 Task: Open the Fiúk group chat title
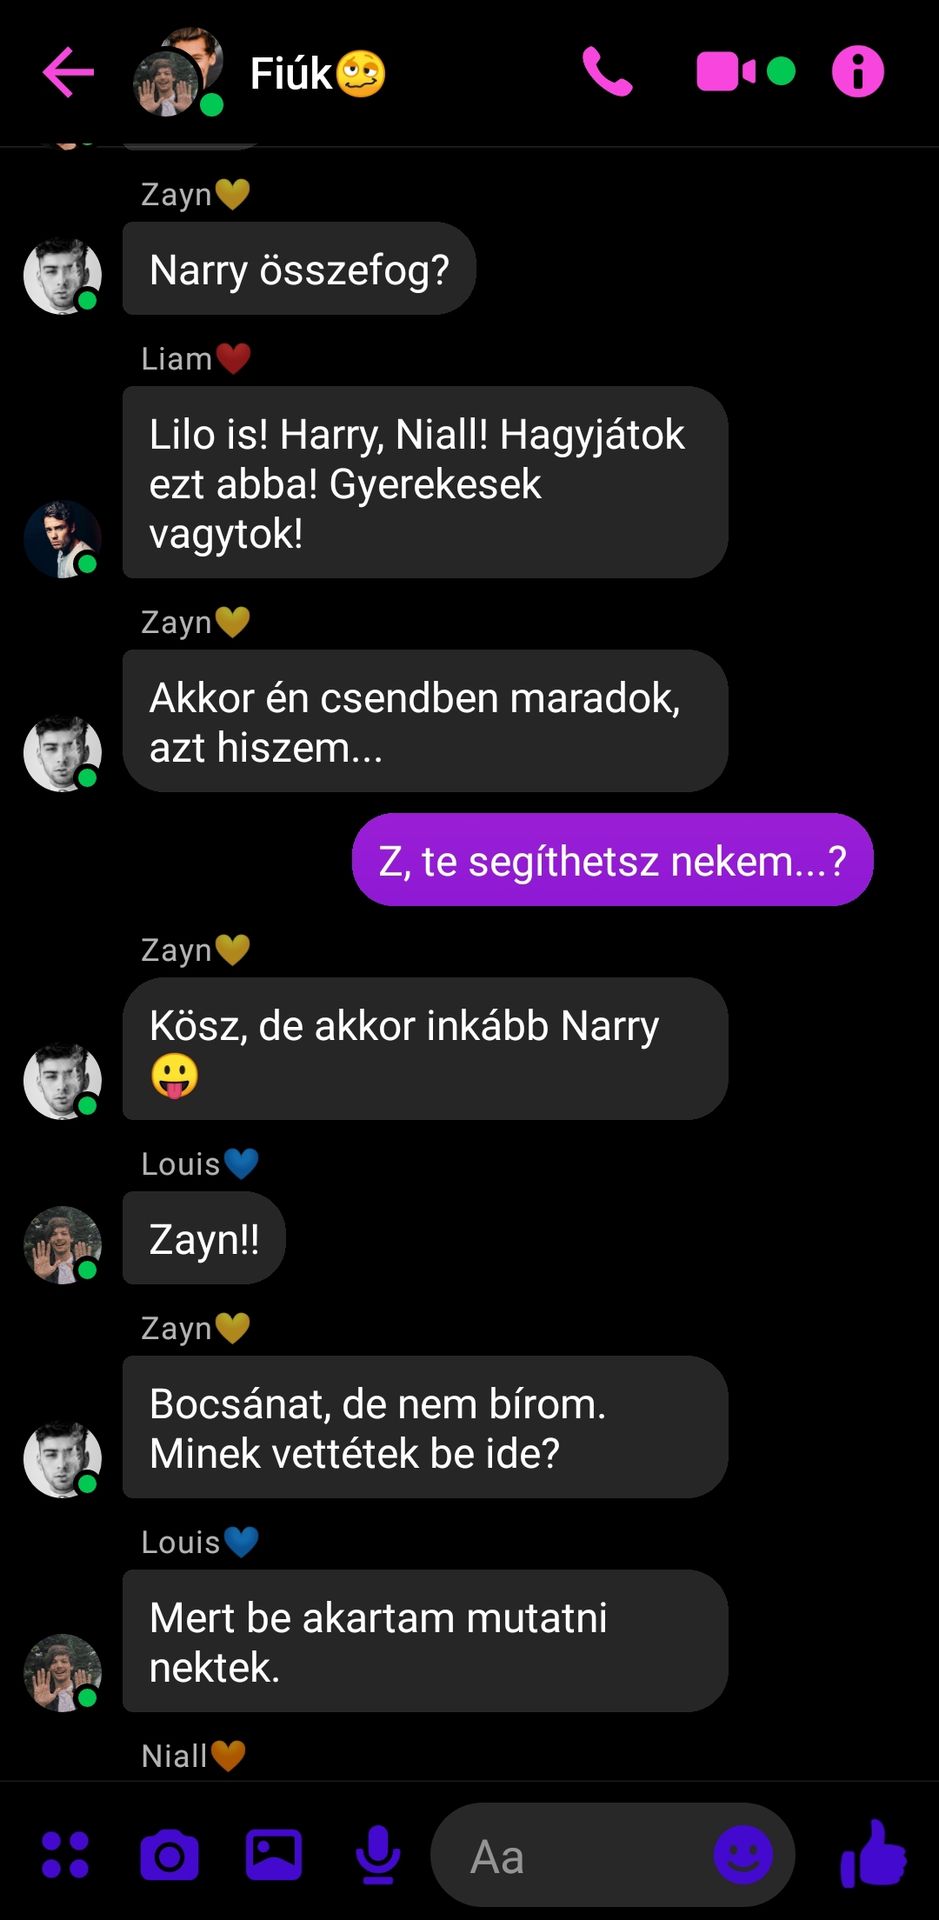point(316,73)
